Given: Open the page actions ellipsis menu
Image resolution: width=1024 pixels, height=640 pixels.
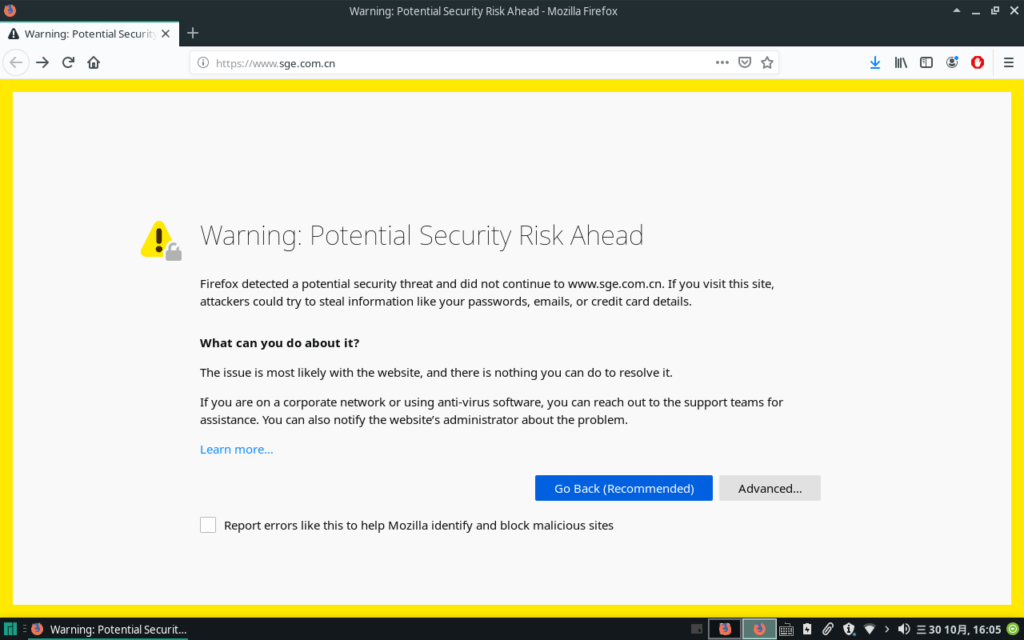Looking at the screenshot, I should 722,62.
